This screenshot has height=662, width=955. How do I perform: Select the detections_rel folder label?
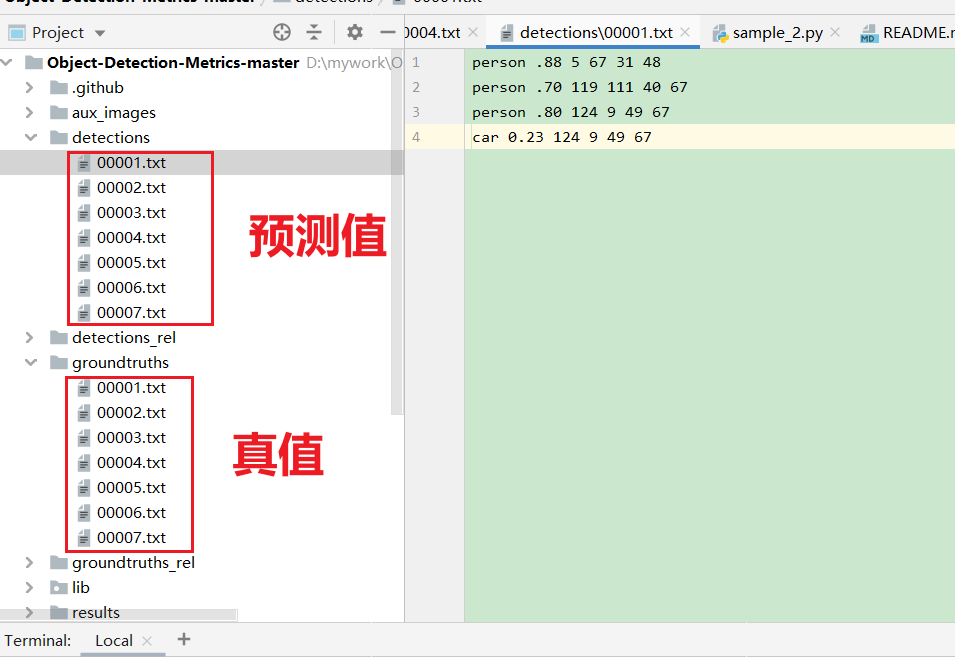tap(124, 337)
